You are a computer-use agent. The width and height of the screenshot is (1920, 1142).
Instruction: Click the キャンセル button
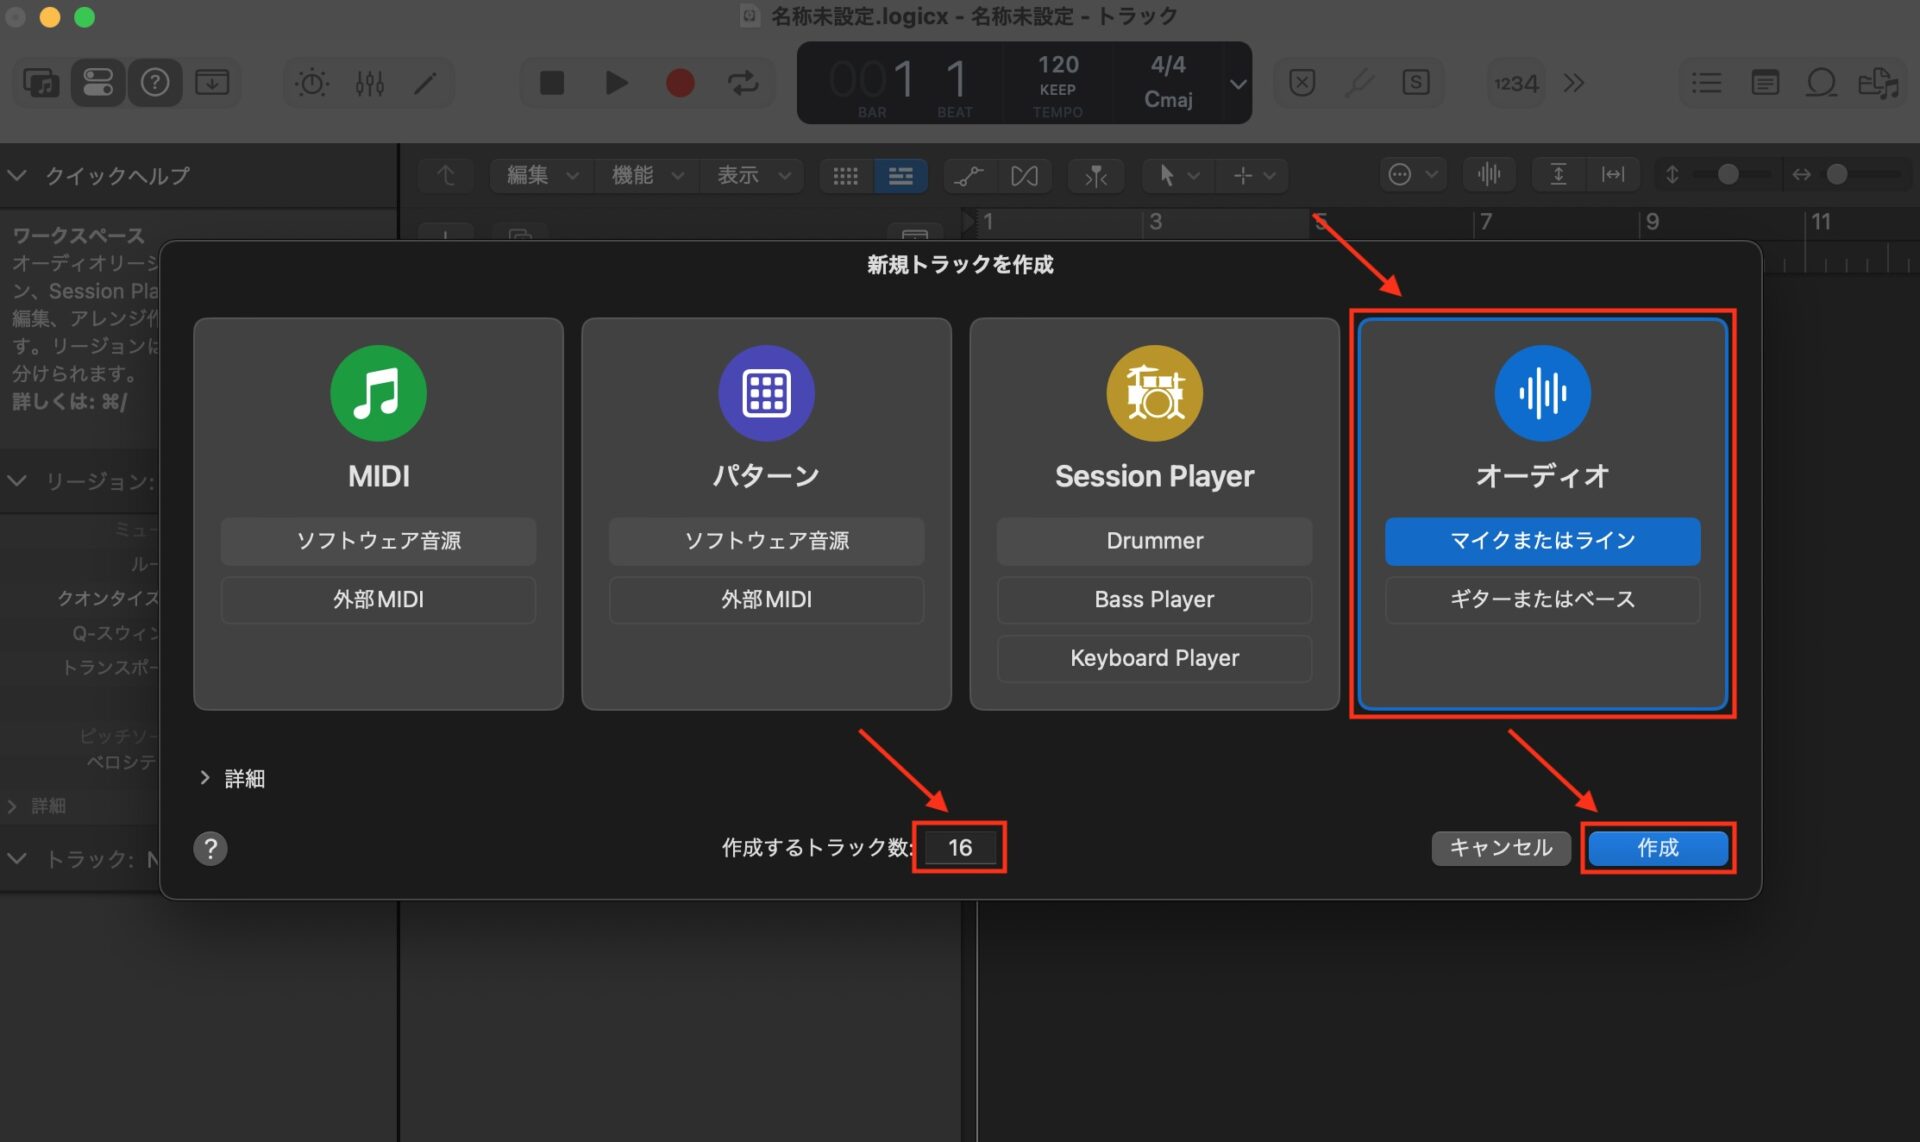pos(1501,848)
